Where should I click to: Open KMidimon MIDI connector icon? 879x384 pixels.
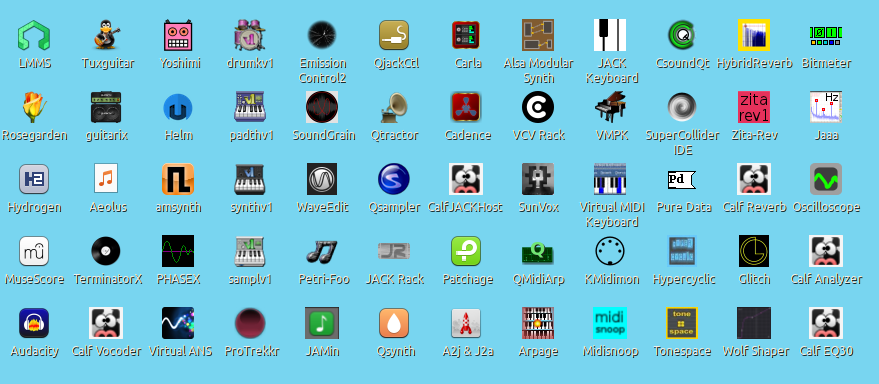point(610,251)
